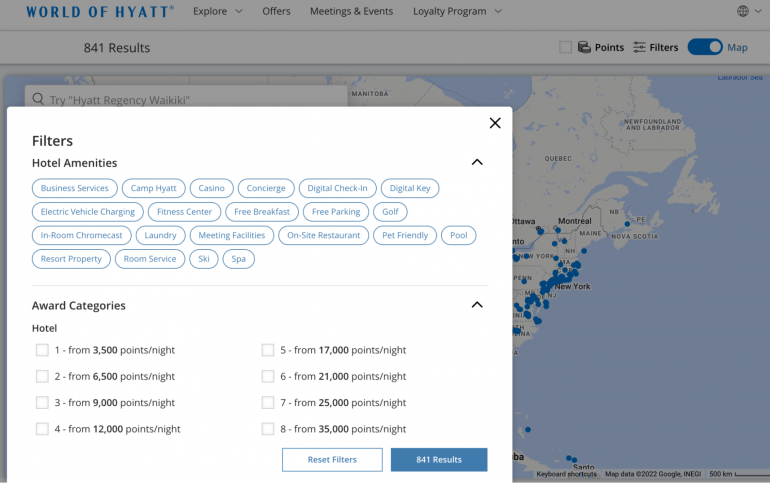
Task: Open the Offers menu item
Action: click(x=276, y=12)
